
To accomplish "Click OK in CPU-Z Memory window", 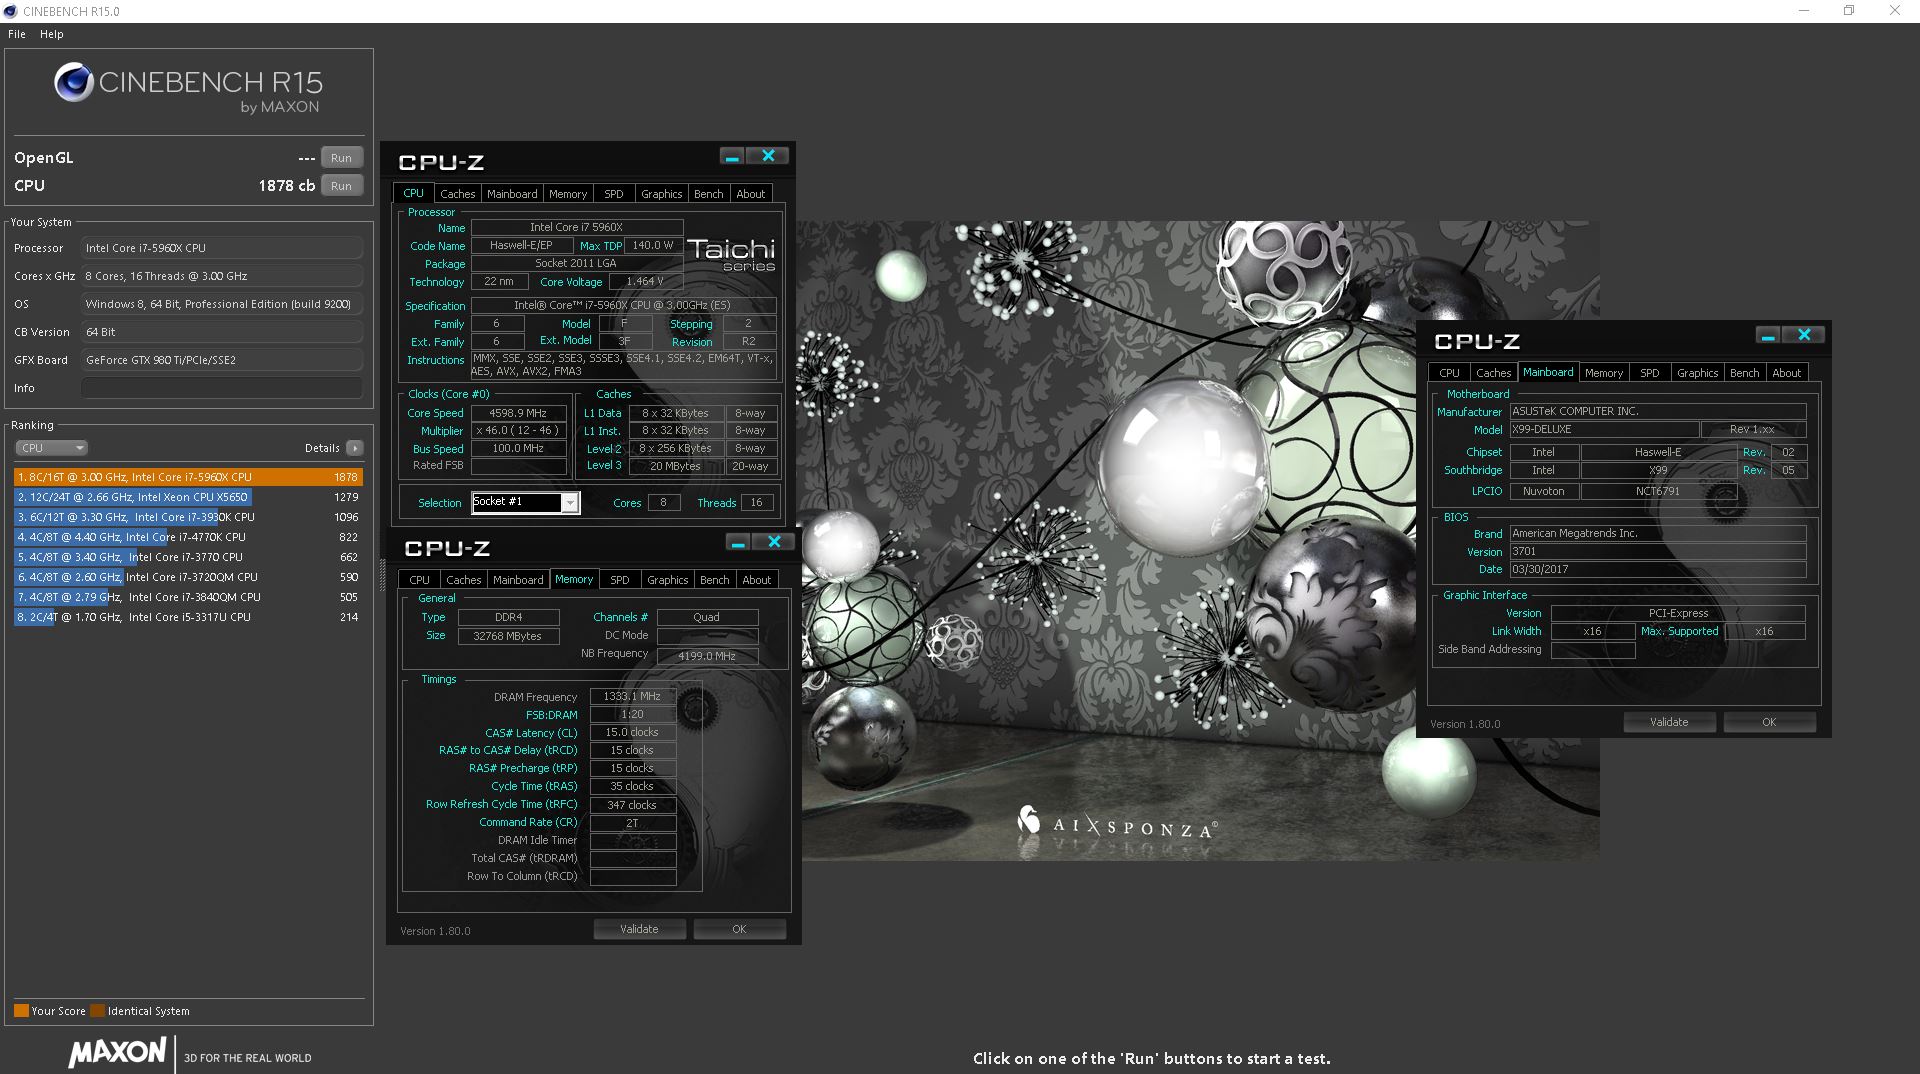I will (x=739, y=929).
